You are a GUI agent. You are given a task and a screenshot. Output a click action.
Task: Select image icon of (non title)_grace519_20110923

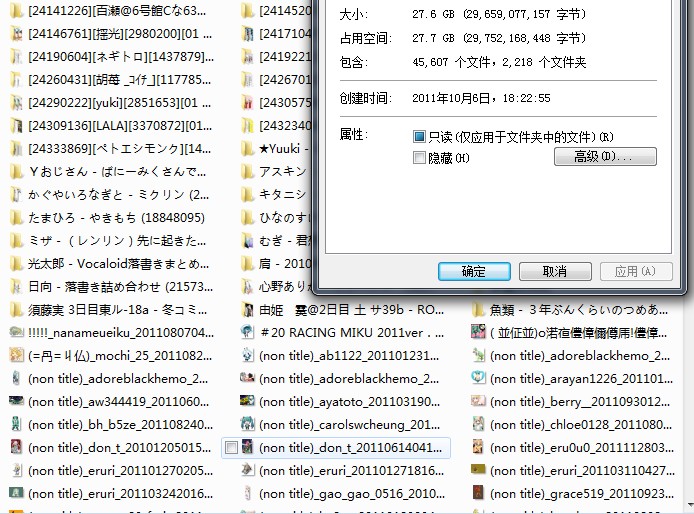click(x=478, y=493)
